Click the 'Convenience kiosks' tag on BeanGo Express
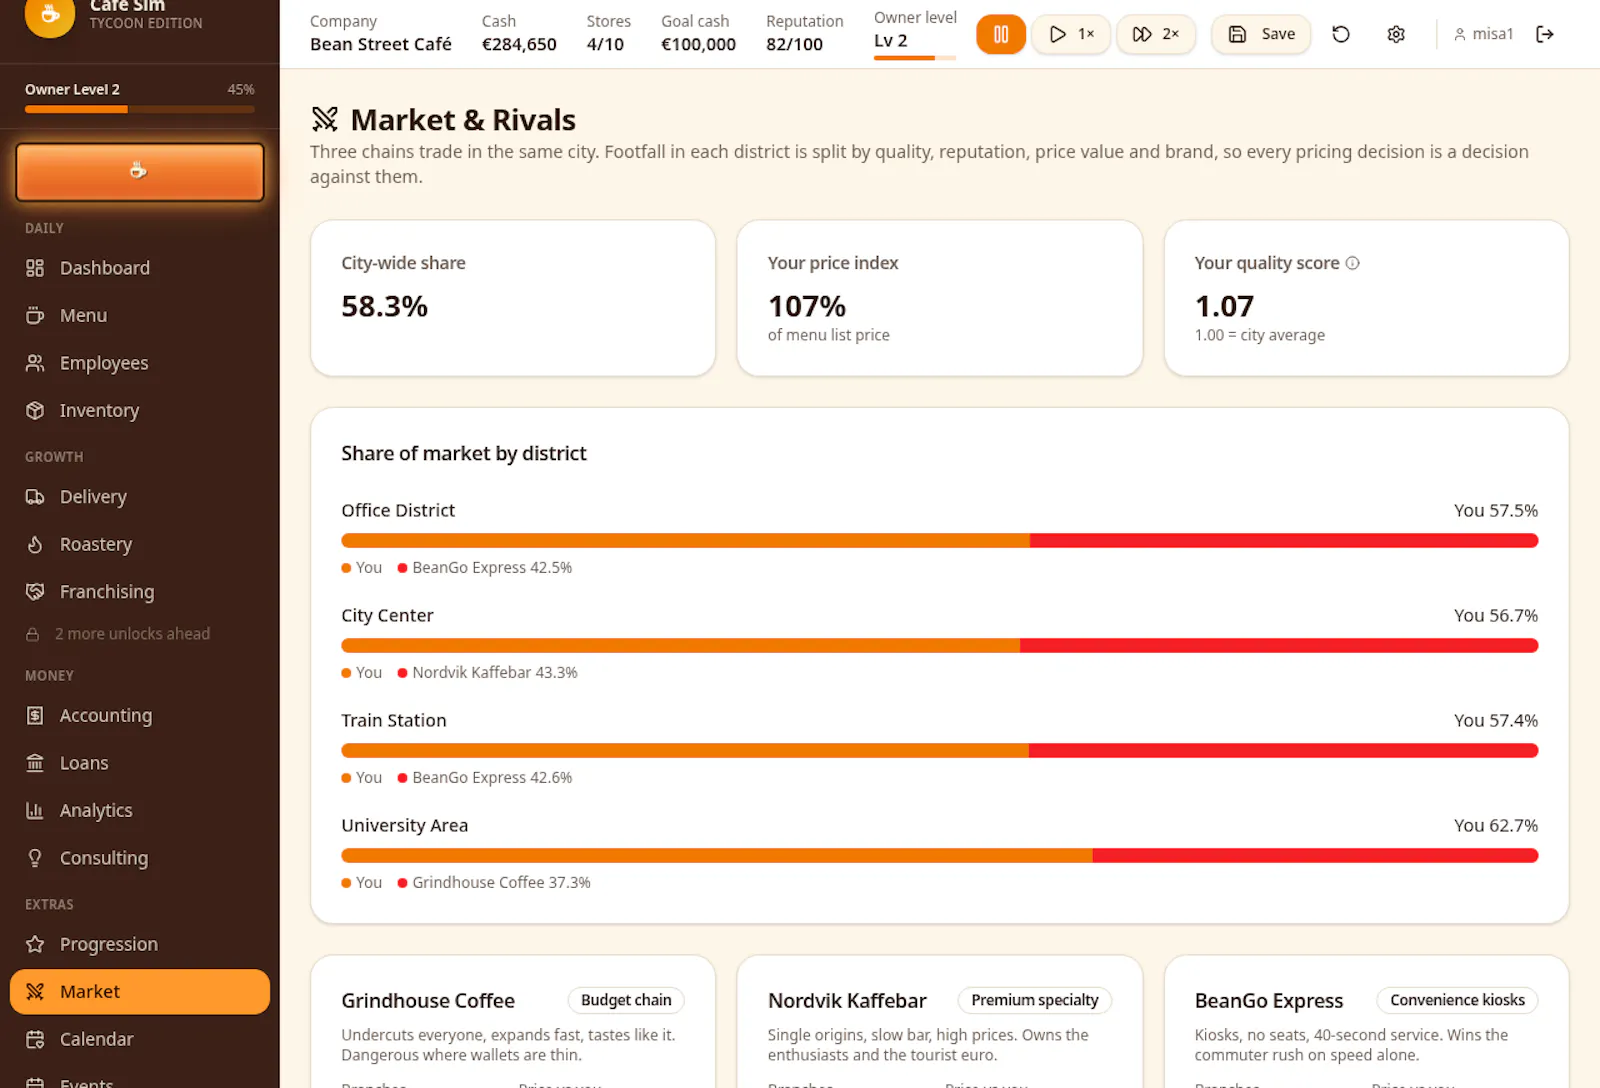Viewport: 1600px width, 1088px height. [1457, 1000]
